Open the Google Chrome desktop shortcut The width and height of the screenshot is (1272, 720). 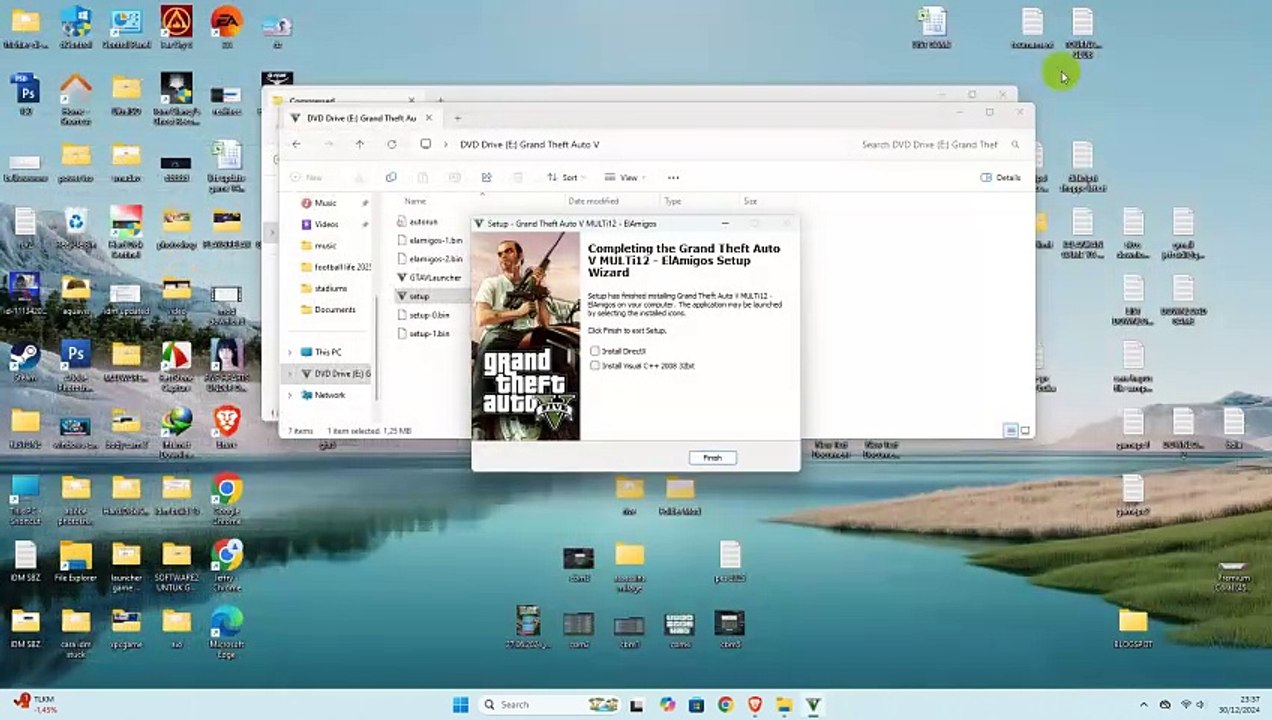pyautogui.click(x=227, y=496)
